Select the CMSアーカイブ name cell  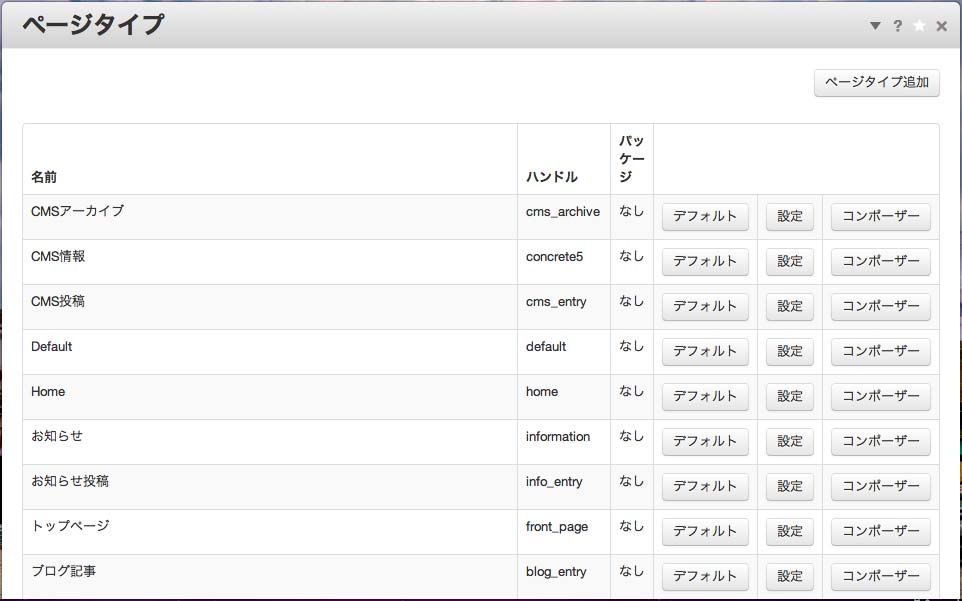pos(270,217)
